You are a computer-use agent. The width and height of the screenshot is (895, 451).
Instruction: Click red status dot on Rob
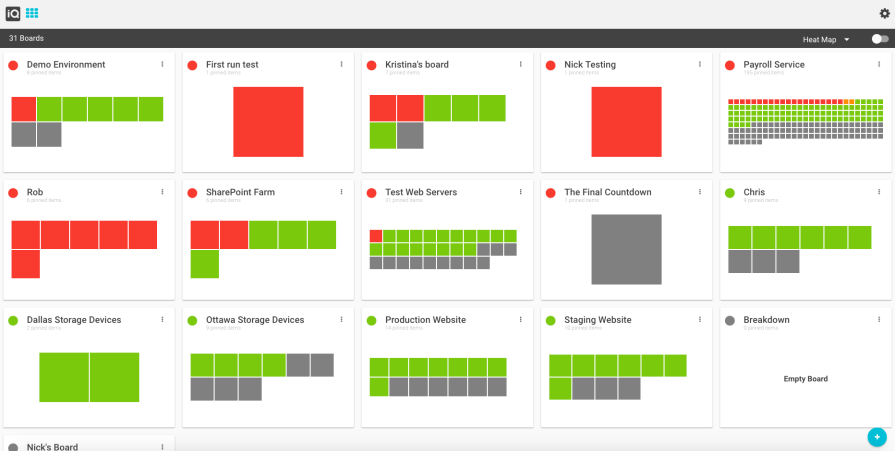(x=13, y=193)
